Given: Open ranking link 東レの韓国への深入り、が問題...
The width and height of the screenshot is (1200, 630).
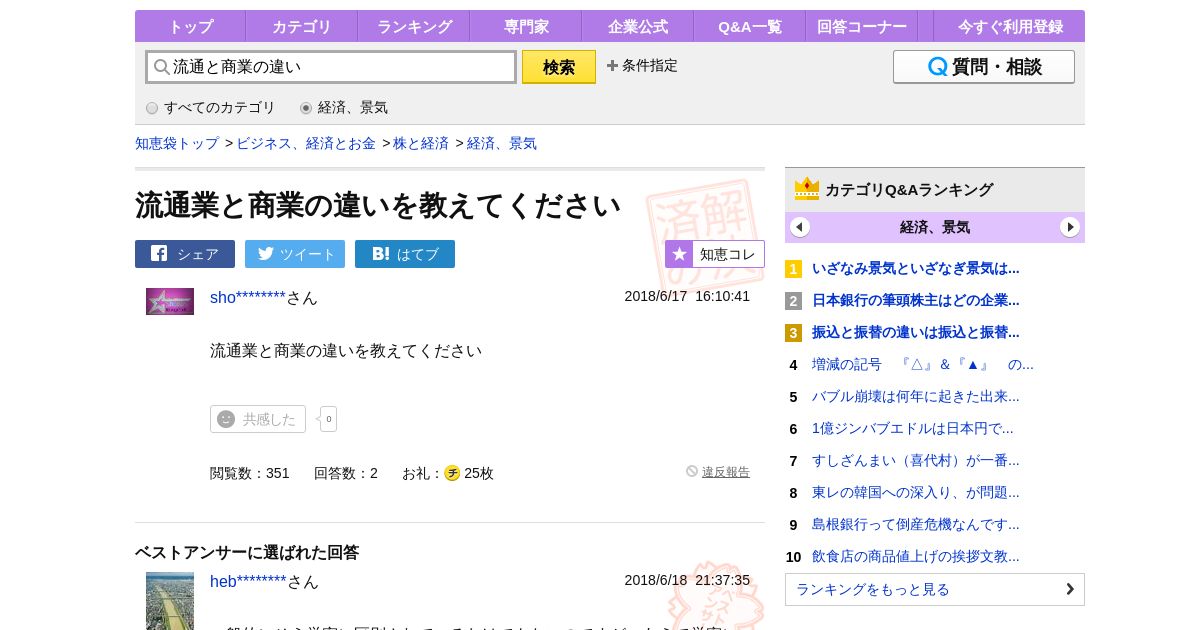Looking at the screenshot, I should [x=916, y=492].
